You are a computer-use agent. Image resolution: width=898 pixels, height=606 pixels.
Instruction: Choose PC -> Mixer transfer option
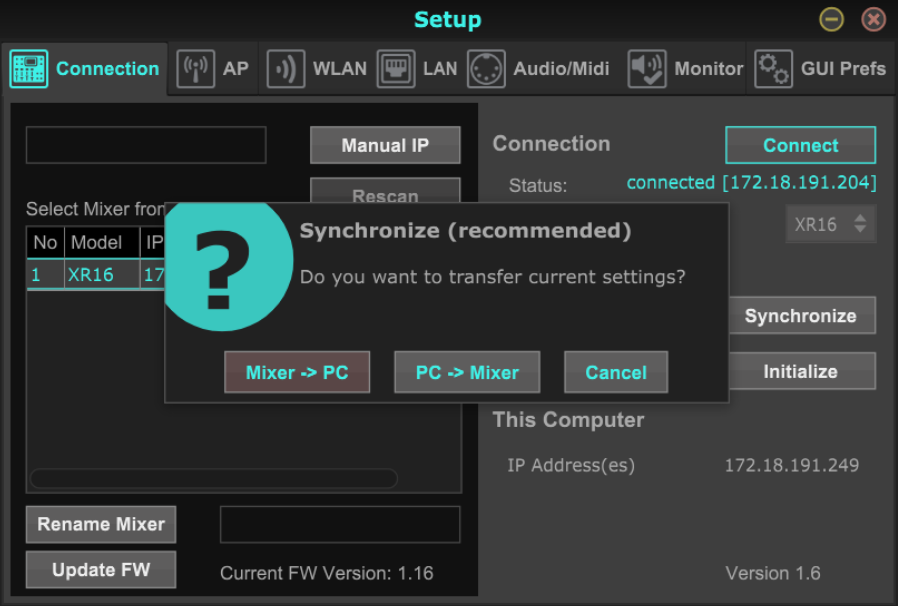point(467,372)
